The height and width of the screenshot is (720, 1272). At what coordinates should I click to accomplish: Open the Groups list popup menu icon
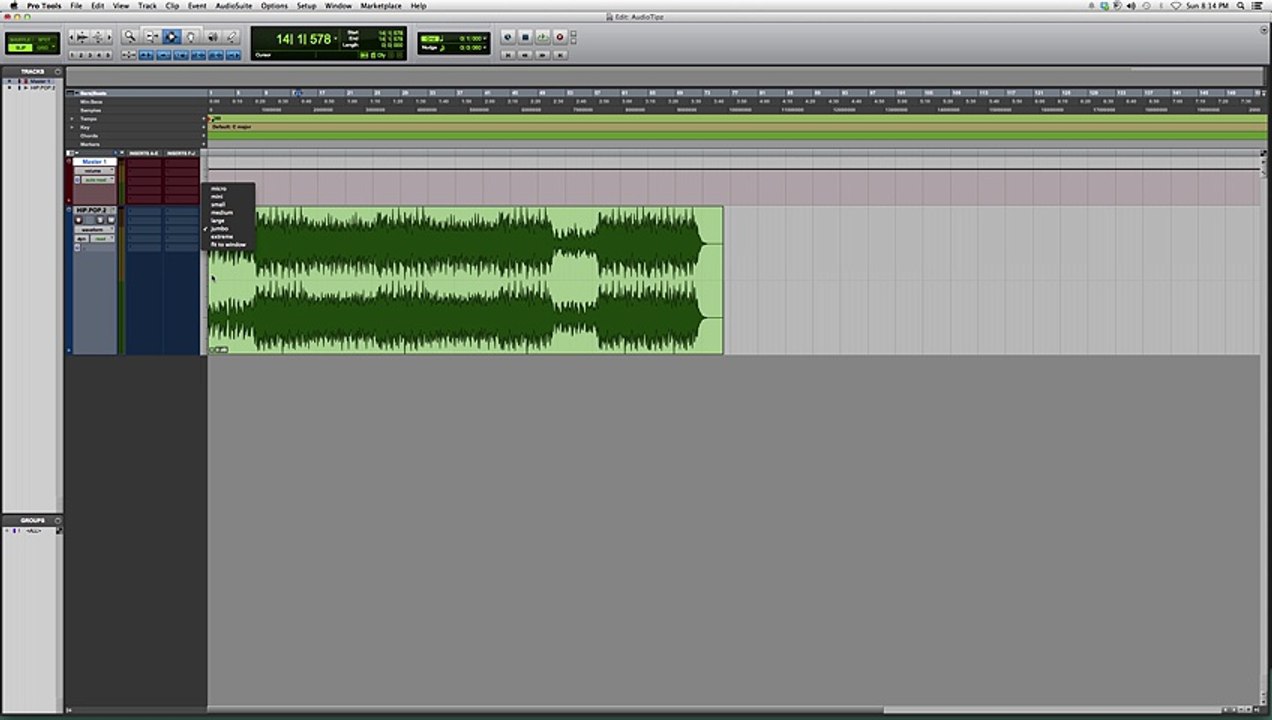coord(57,520)
